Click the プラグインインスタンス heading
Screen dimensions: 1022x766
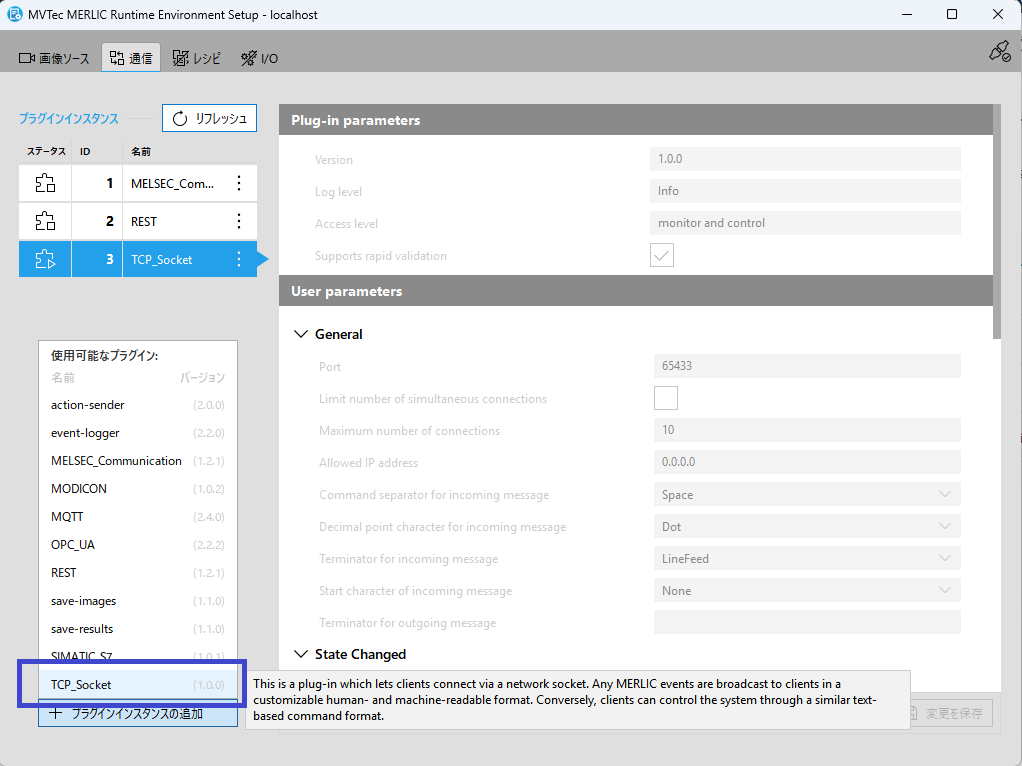[x=68, y=118]
